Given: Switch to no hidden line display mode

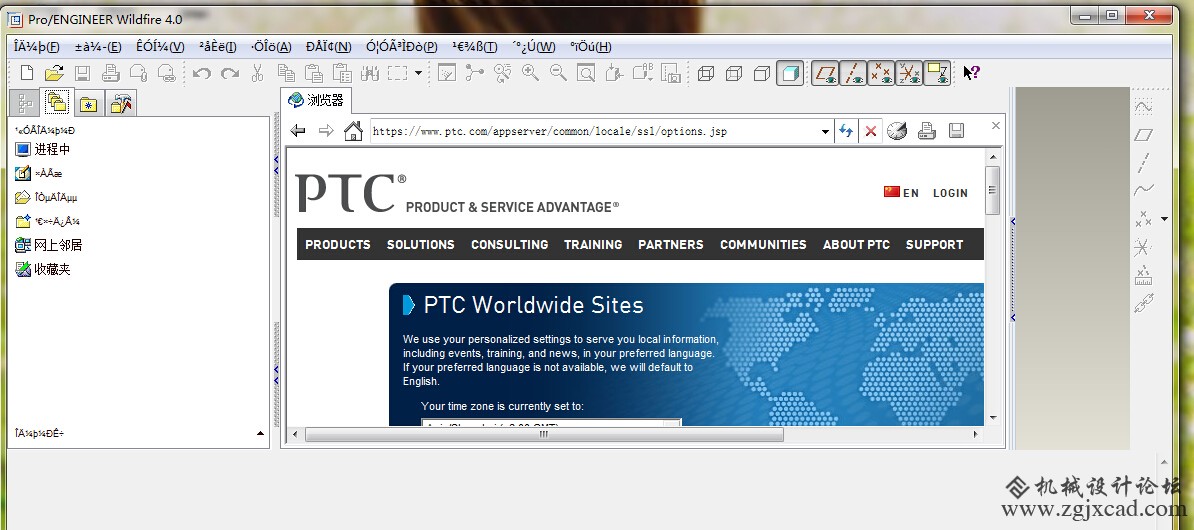Looking at the screenshot, I should (761, 73).
